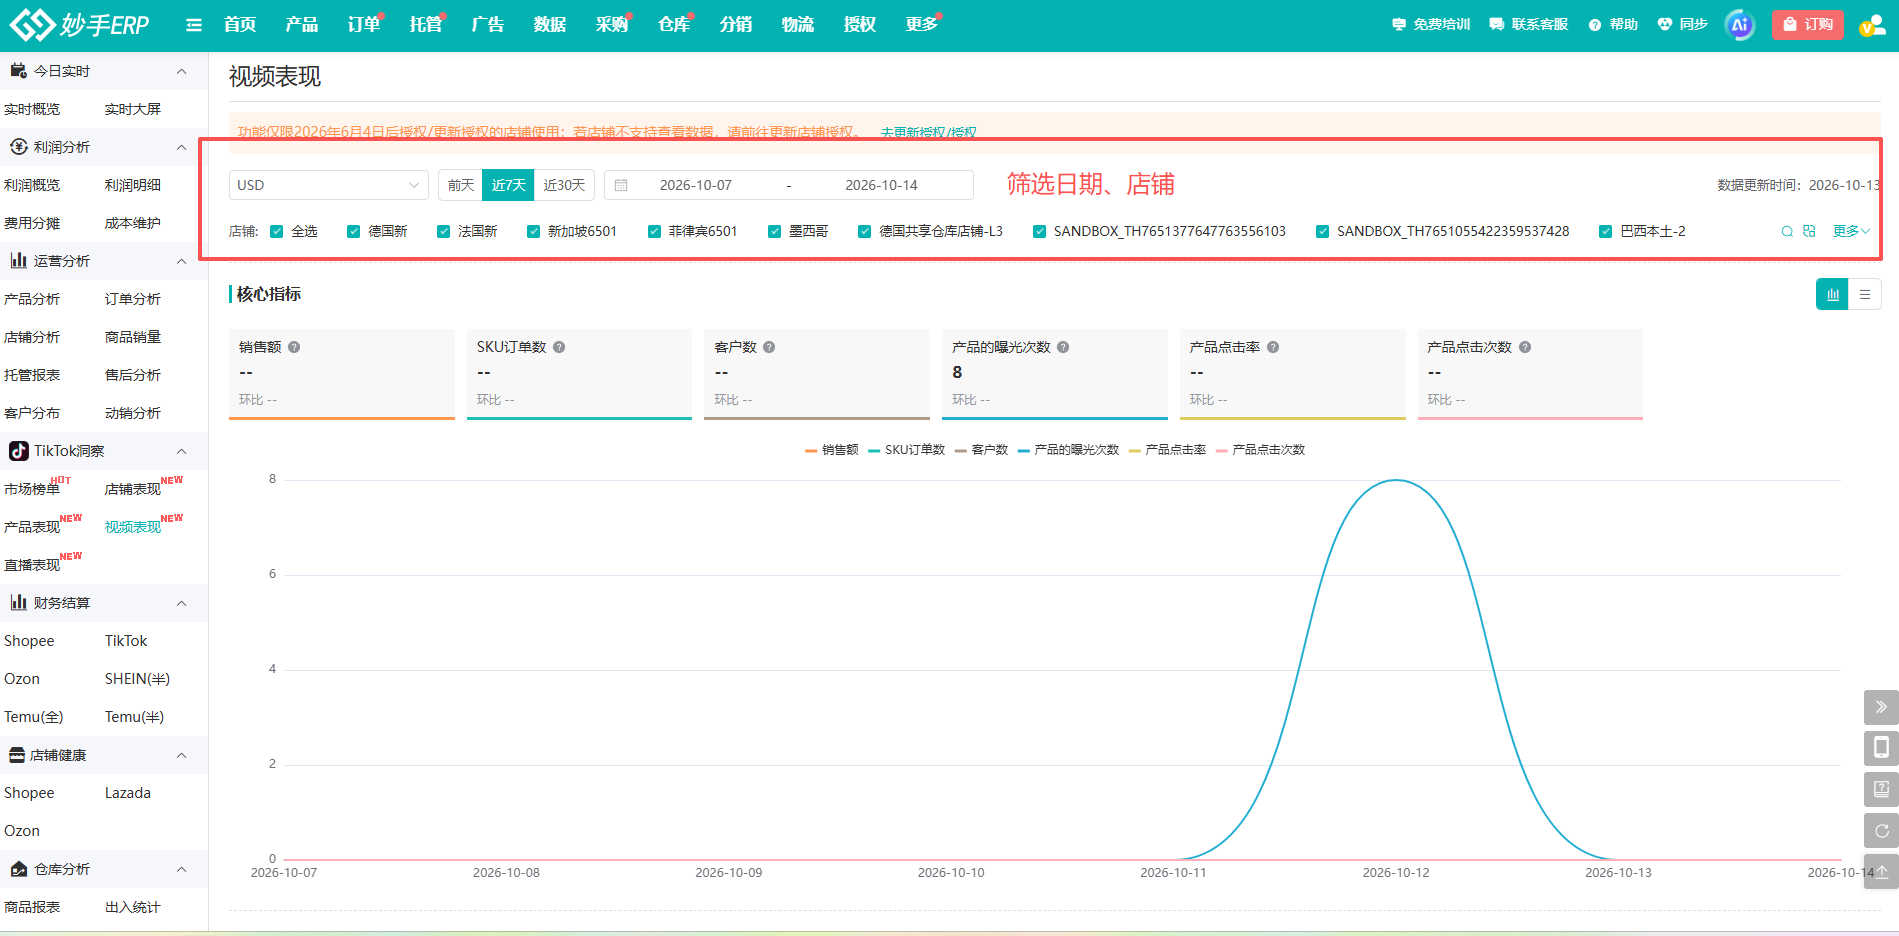
Task: Open 店铺表现 in the sidebar
Action: (x=133, y=489)
